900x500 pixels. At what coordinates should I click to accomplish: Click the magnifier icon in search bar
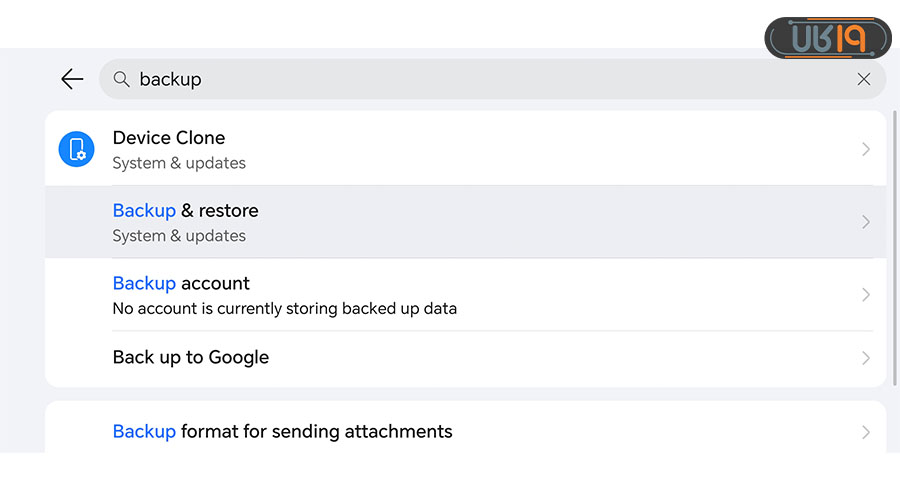click(x=122, y=79)
